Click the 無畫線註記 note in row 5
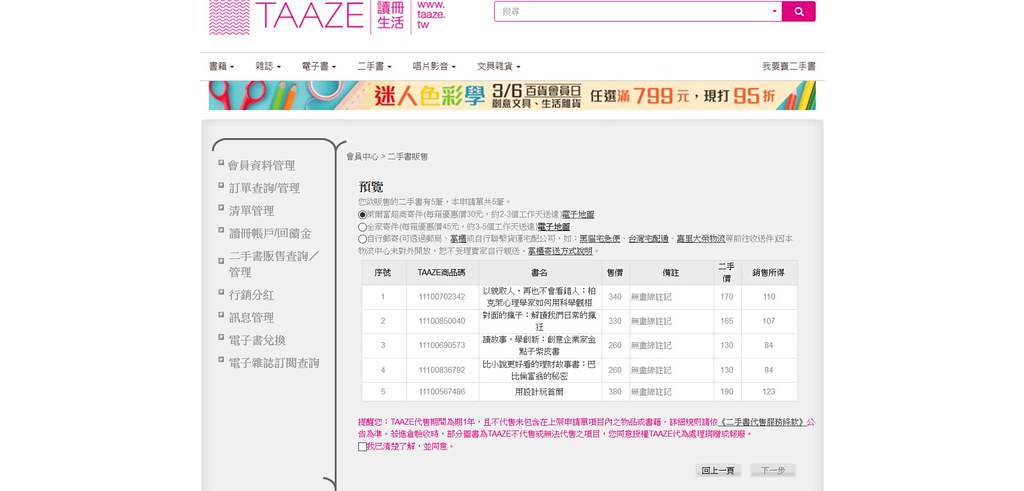Image resolution: width=1024 pixels, height=491 pixels. 650,392
